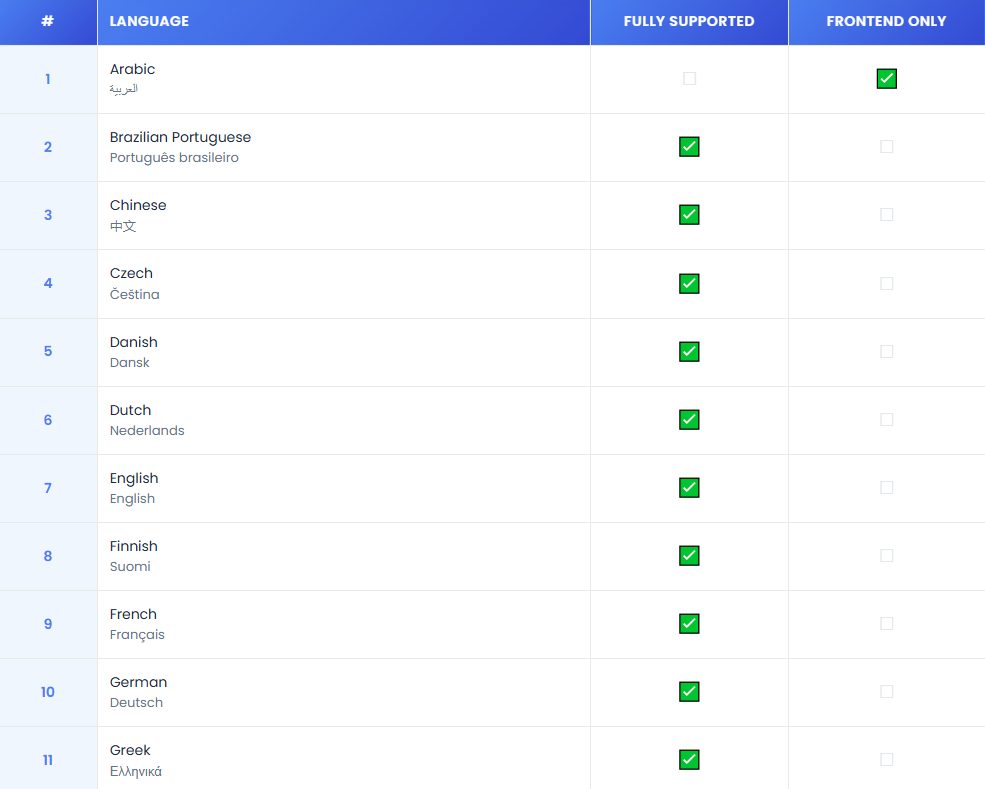The height and width of the screenshot is (789, 985).
Task: Click the Fully Supported column header
Action: (x=689, y=21)
